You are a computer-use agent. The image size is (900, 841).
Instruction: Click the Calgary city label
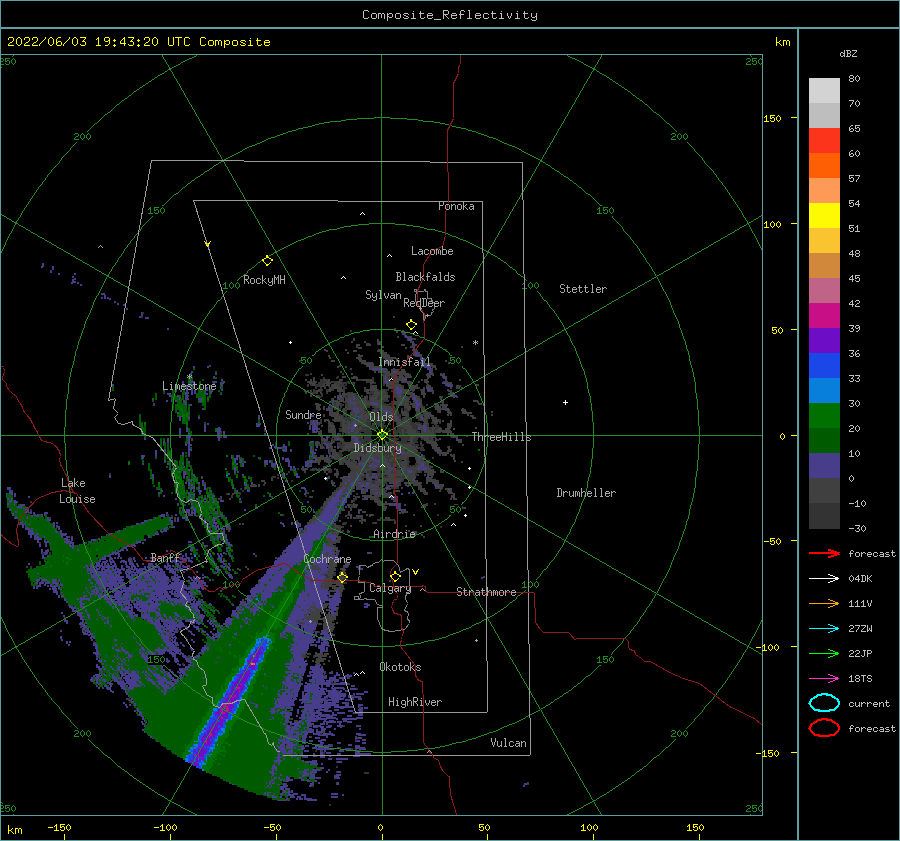390,588
